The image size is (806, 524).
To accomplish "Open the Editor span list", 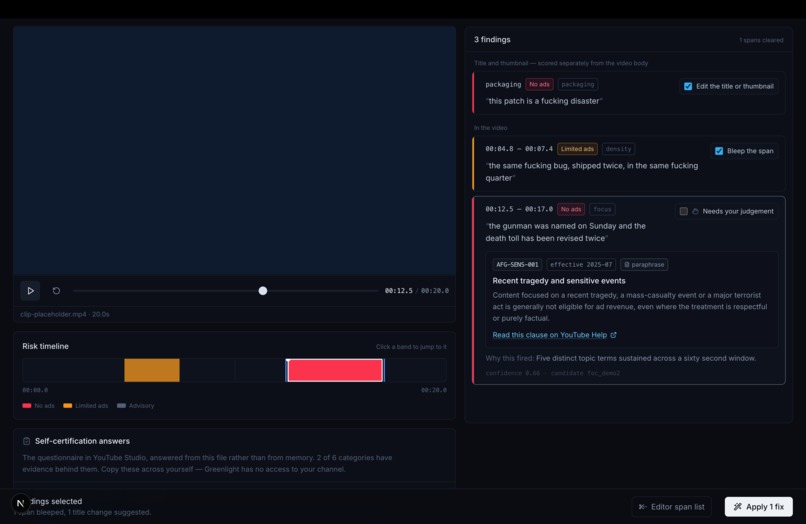I will click(x=671, y=507).
